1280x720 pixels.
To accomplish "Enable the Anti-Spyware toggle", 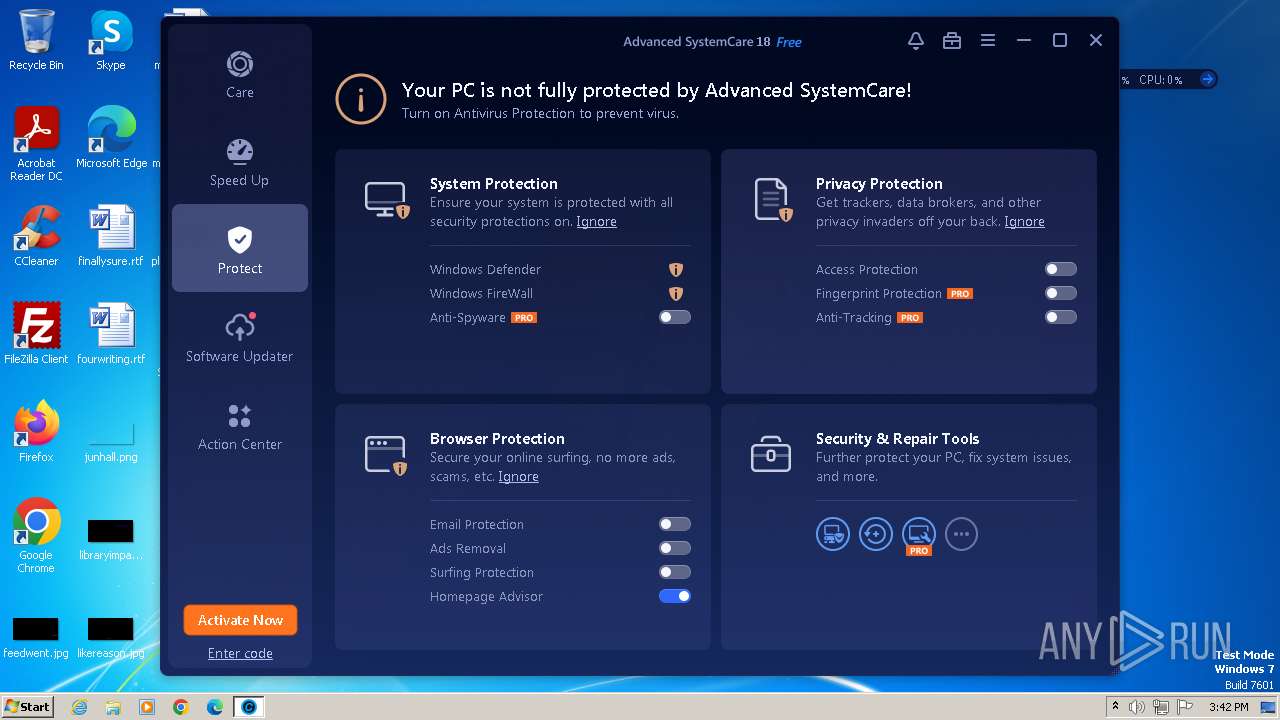I will [x=675, y=317].
